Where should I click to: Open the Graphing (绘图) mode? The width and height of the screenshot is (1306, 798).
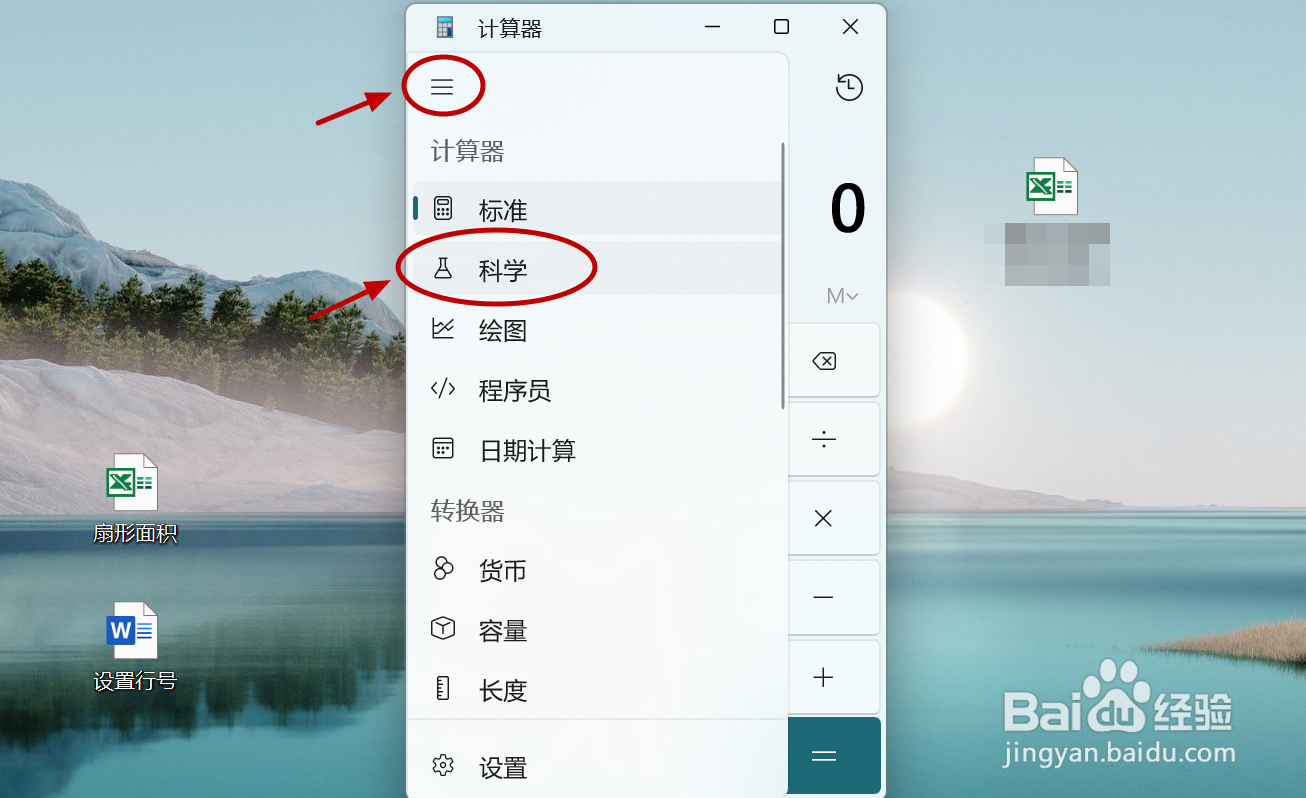pyautogui.click(x=597, y=329)
